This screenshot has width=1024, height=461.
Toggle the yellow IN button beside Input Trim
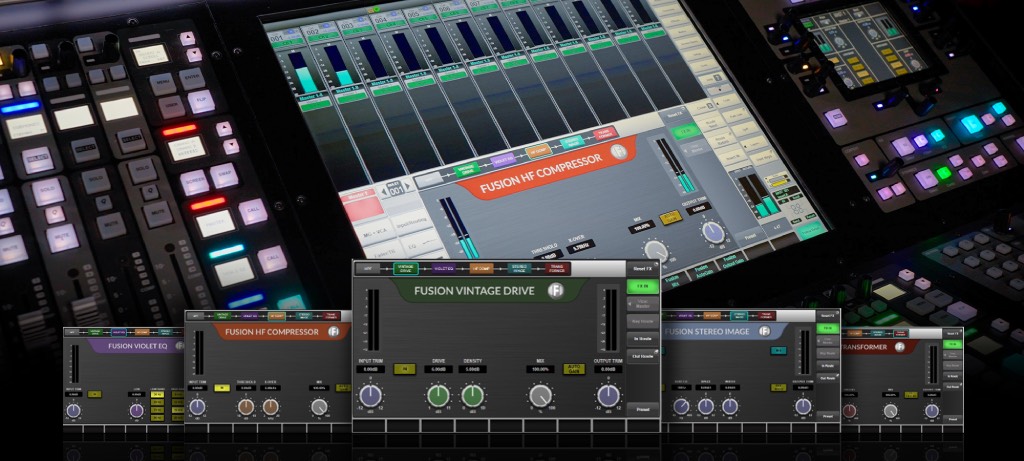pyautogui.click(x=404, y=369)
